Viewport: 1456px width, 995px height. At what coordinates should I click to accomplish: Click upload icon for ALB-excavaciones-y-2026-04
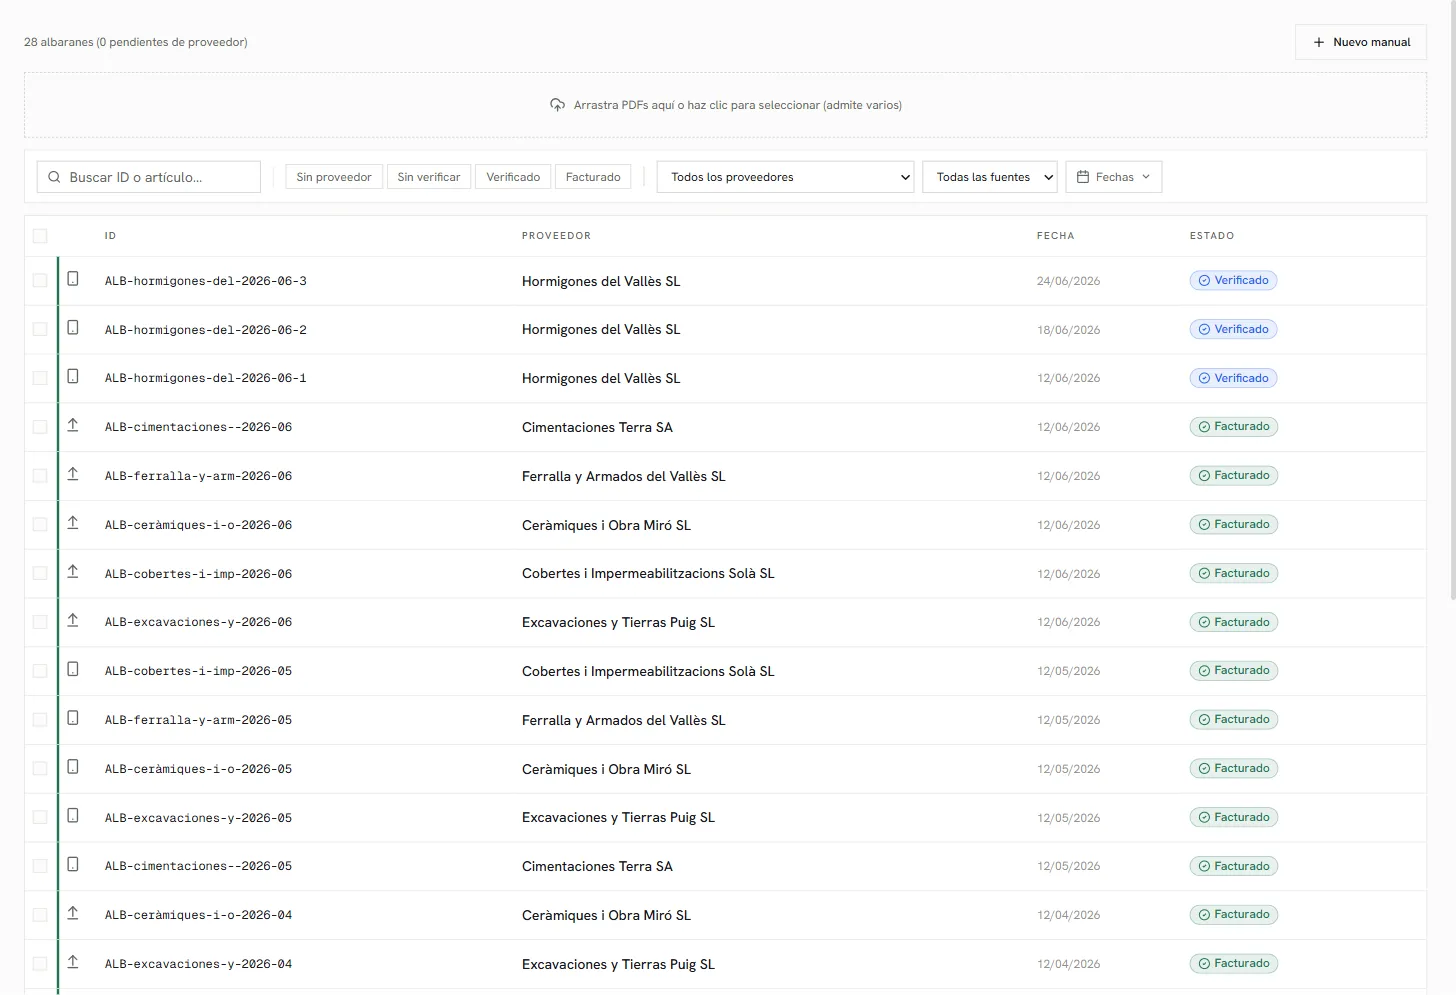tap(73, 962)
